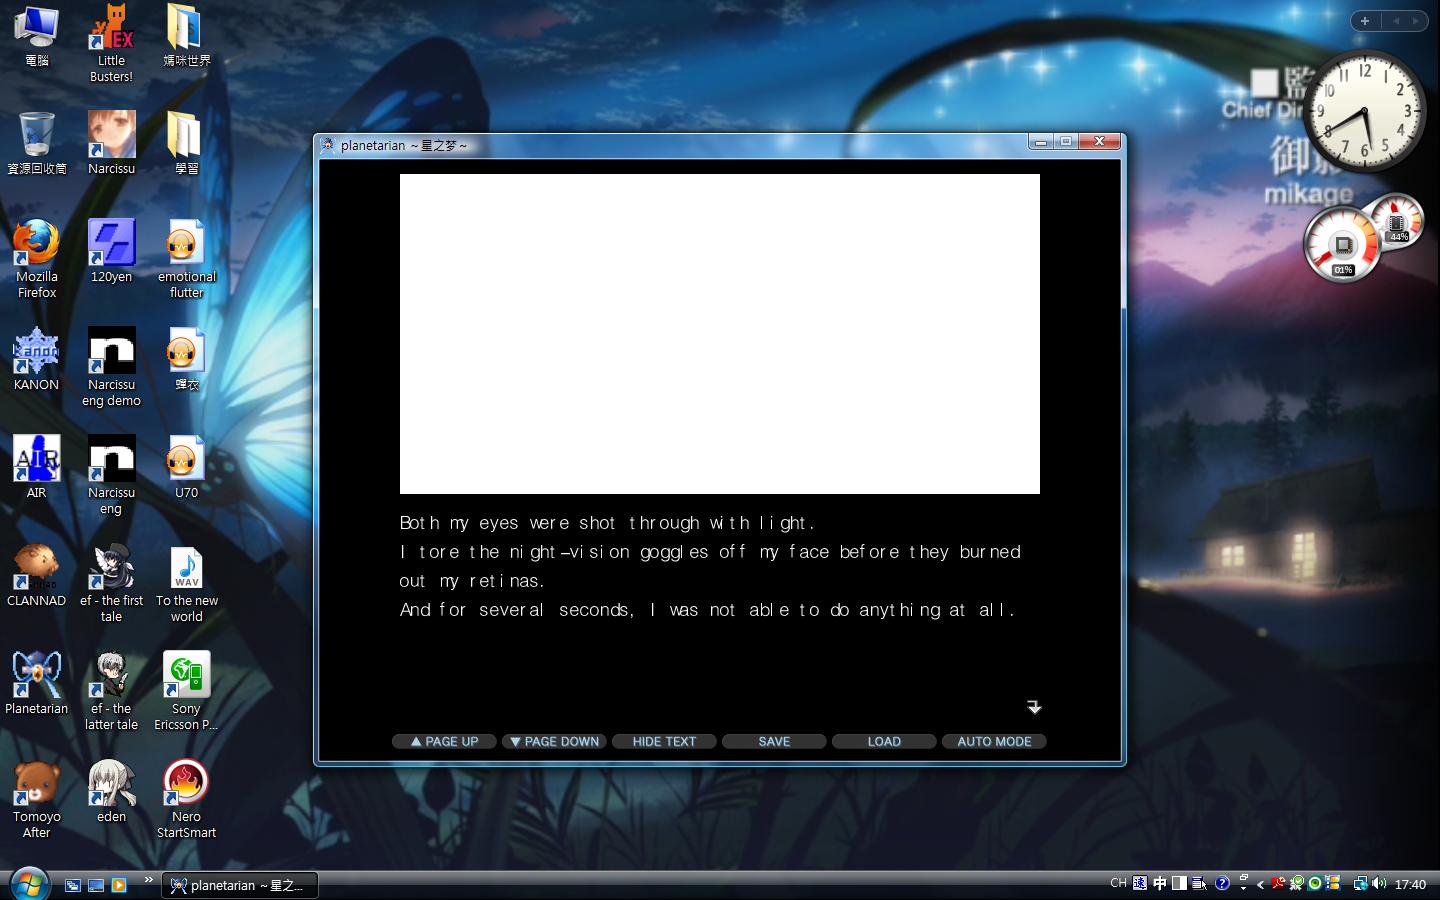
Task: Launch Windows Media Player from Quick Launch
Action: (119, 885)
